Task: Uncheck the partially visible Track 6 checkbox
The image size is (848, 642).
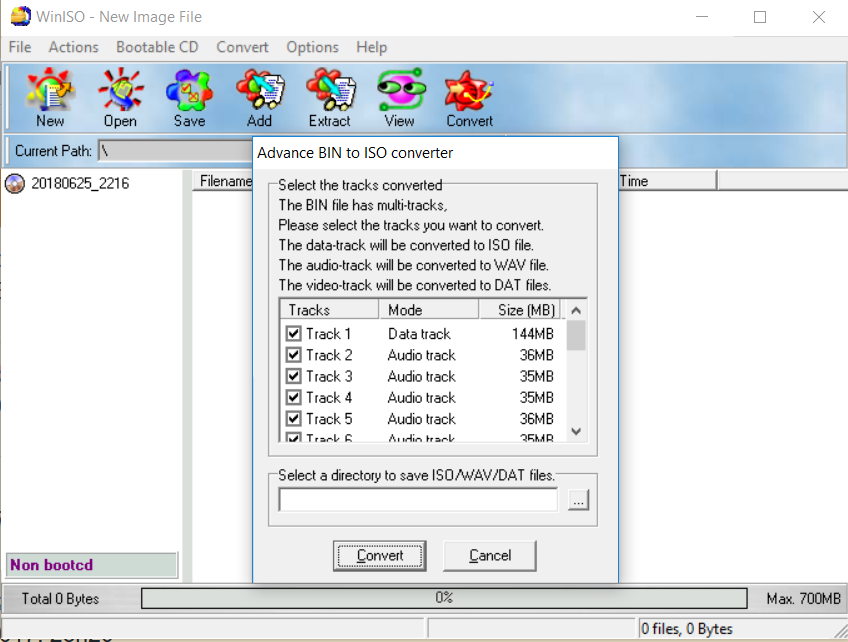Action: point(293,438)
